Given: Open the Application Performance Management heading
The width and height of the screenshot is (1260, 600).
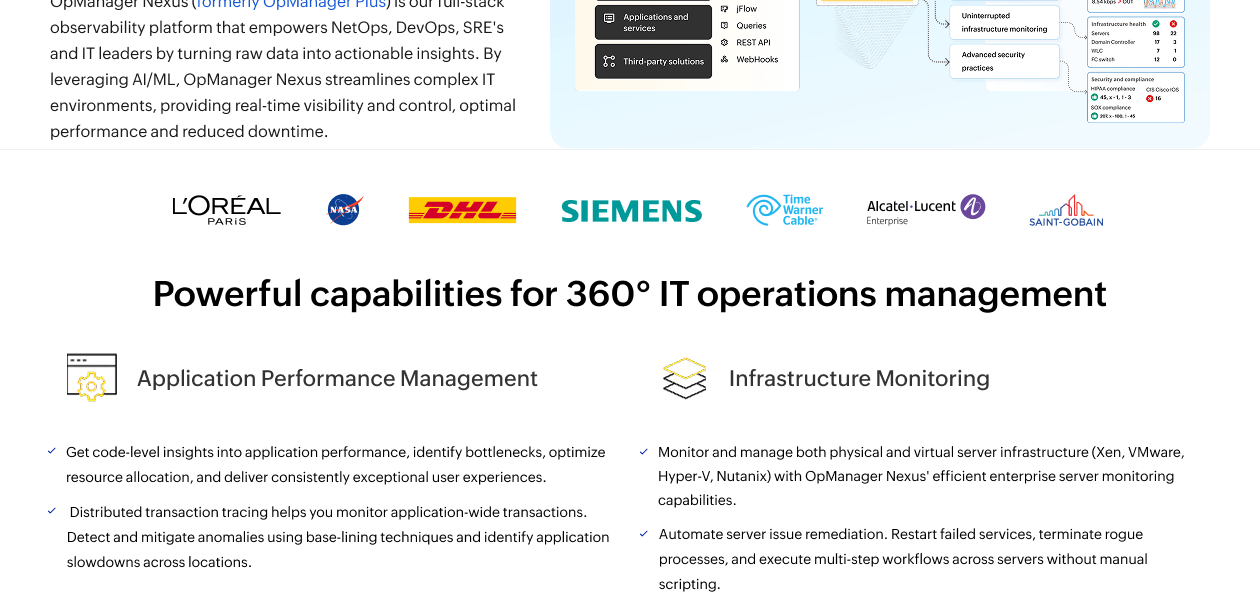Looking at the screenshot, I should pos(337,378).
